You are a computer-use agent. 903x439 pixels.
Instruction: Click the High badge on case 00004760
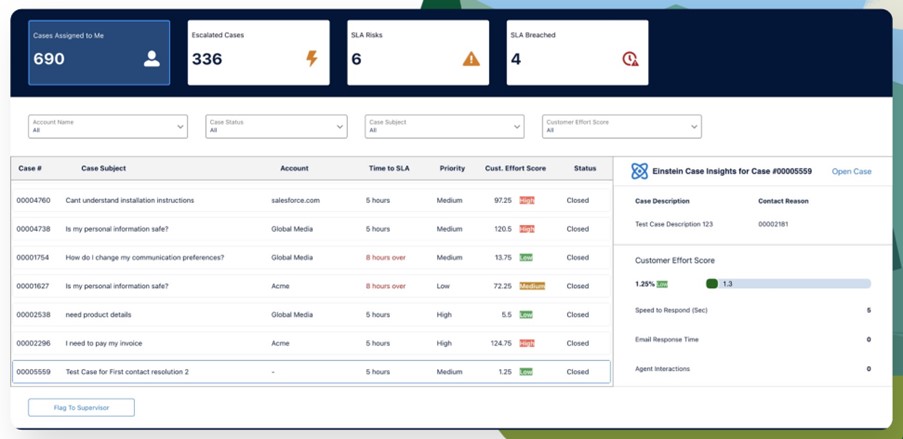pos(526,200)
